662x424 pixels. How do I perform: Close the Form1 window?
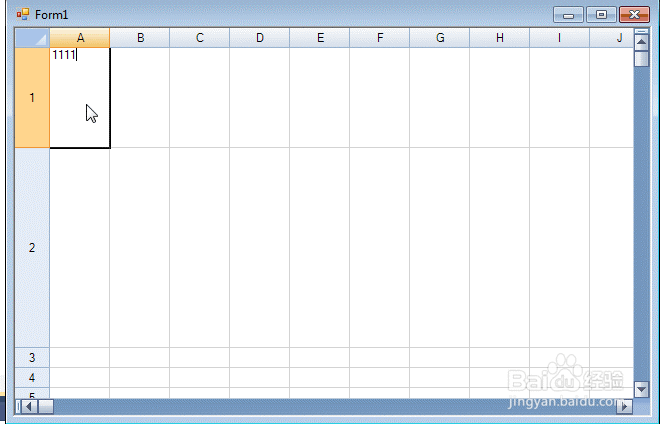[x=634, y=15]
